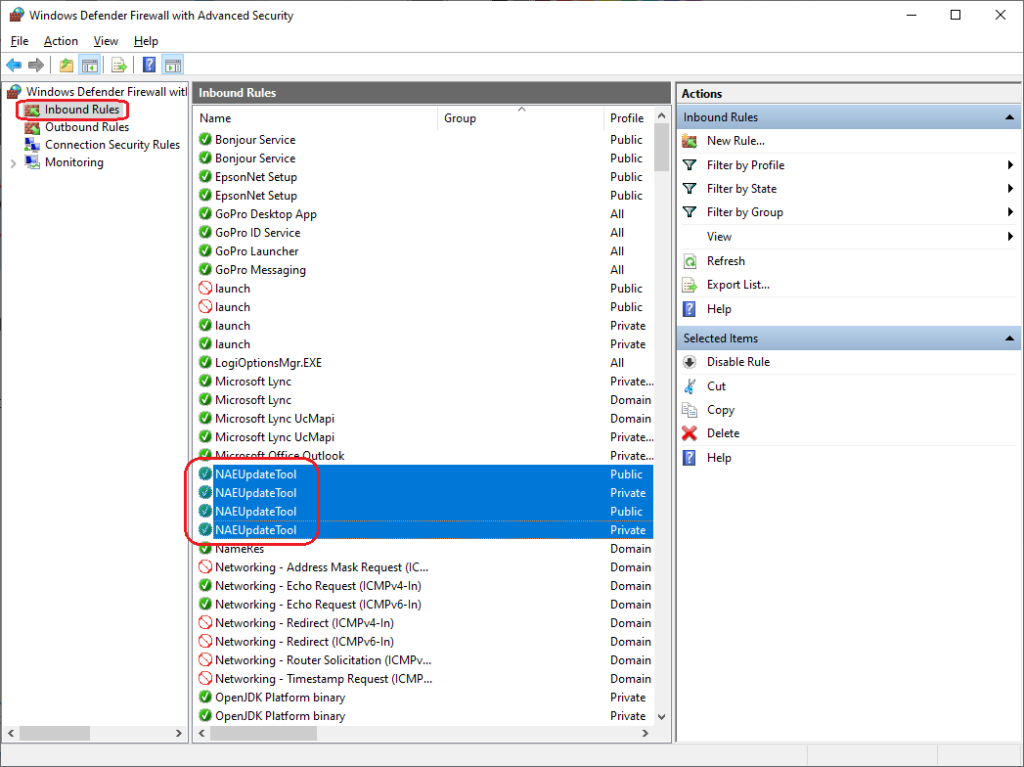Click the New Rule... action link
The height and width of the screenshot is (767, 1024).
(735, 140)
